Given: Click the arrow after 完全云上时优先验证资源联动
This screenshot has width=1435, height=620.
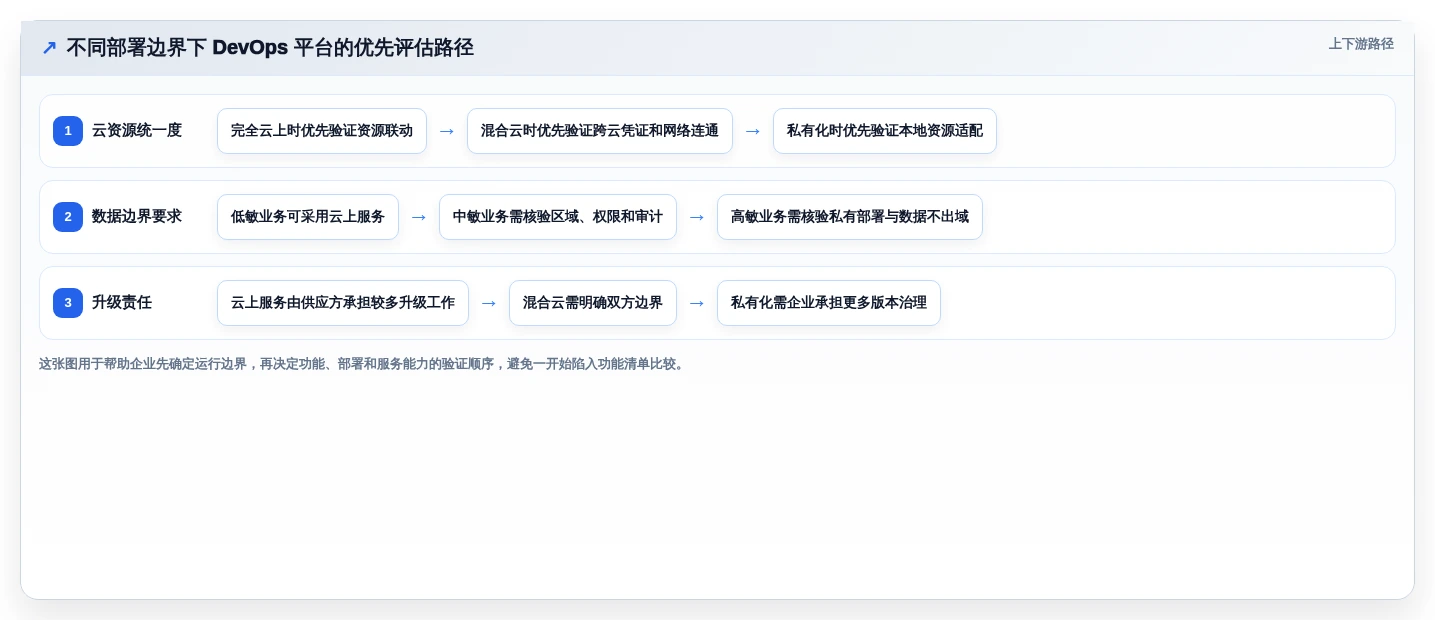Looking at the screenshot, I should [447, 131].
